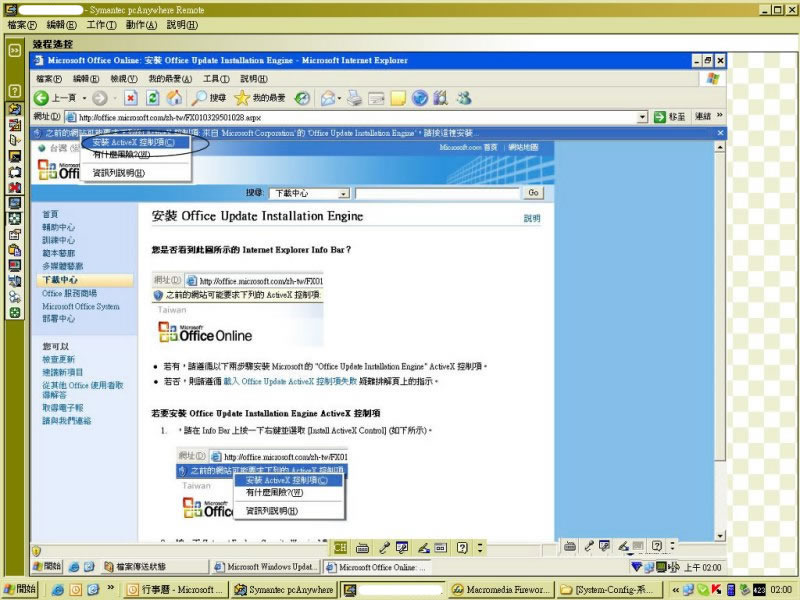Viewport: 800px width, 600px height.
Task: Open the System-Config folder taskbar button
Action: (x=611, y=589)
